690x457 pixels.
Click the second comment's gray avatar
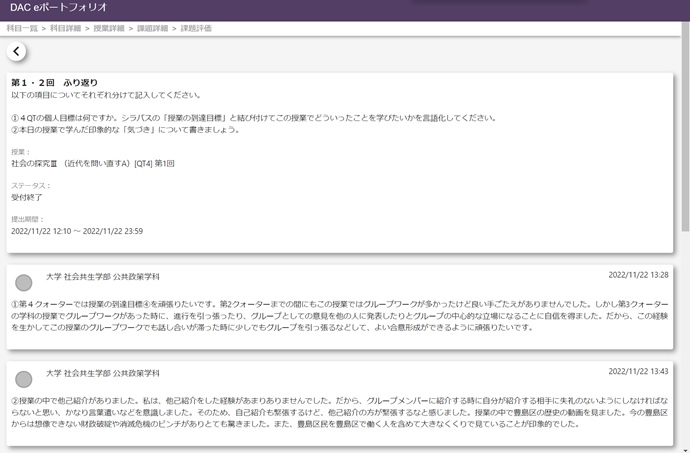pos(24,380)
